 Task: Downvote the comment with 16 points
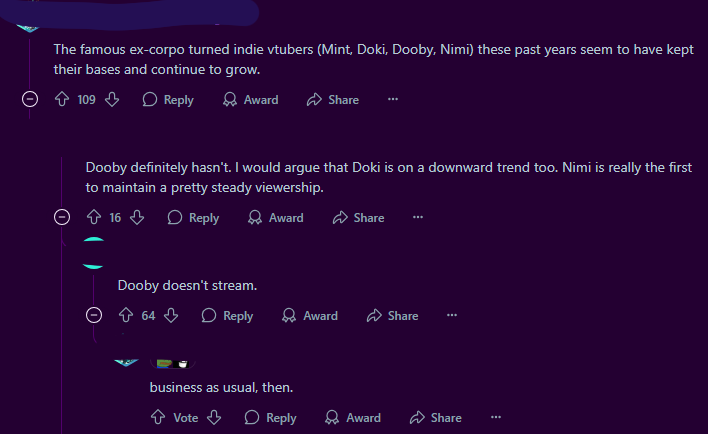click(x=137, y=218)
